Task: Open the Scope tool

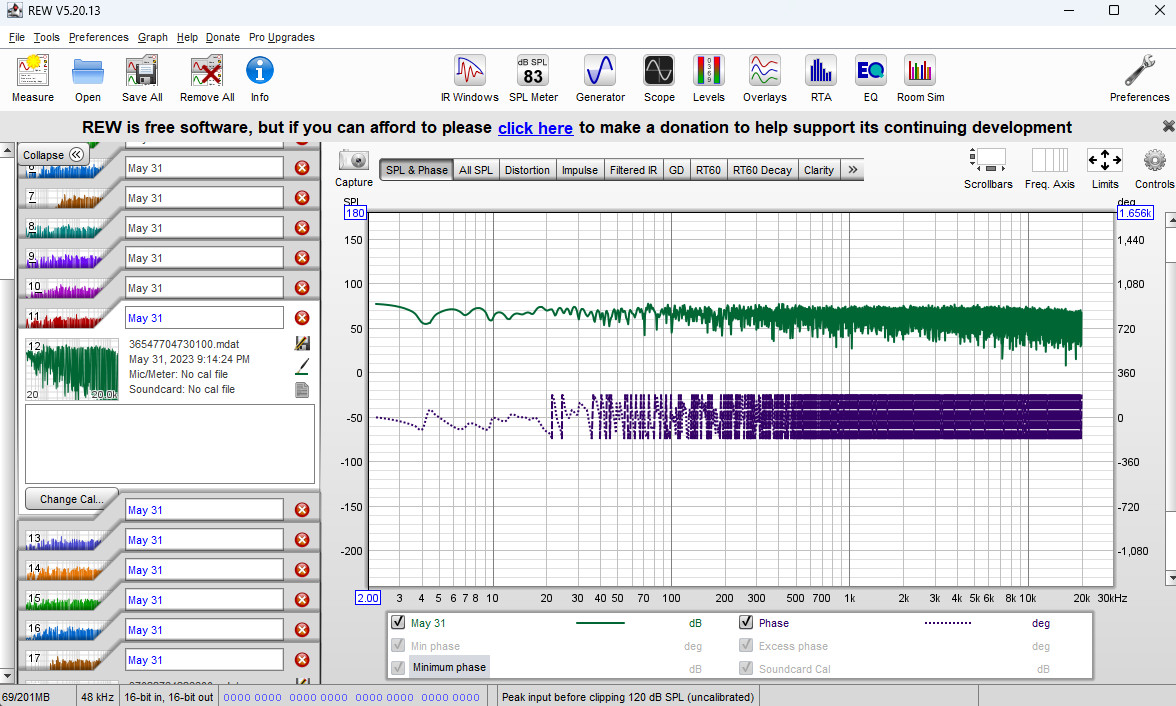Action: pos(658,71)
